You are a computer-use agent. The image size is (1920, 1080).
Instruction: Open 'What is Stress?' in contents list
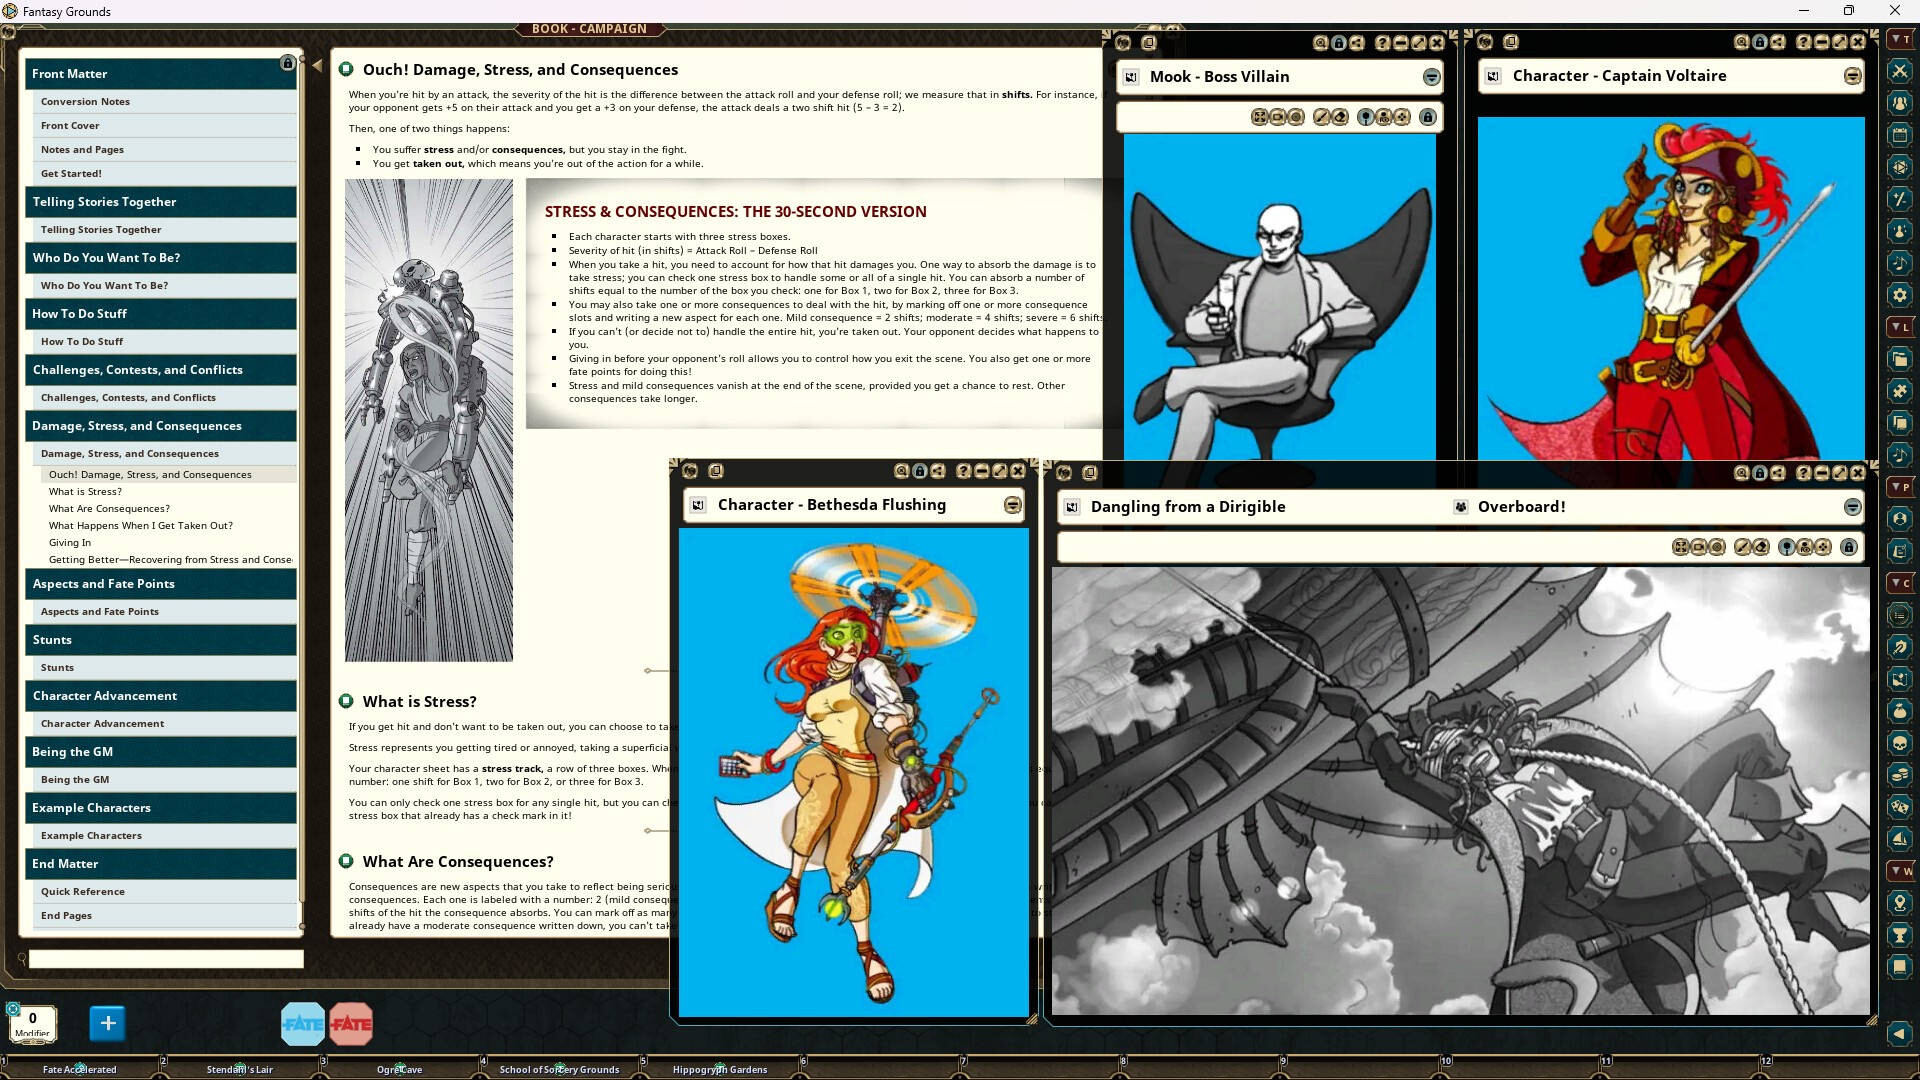[x=85, y=492]
